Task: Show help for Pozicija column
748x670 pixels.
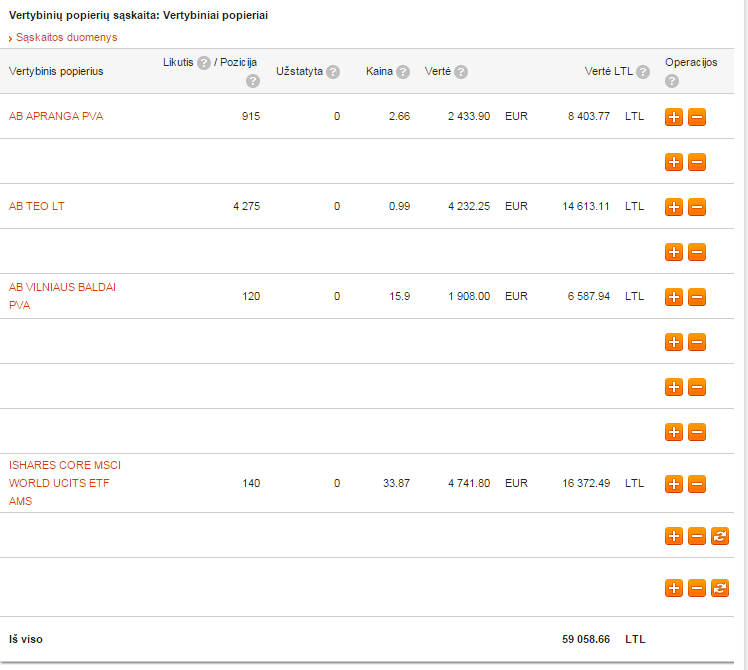Action: tap(253, 81)
